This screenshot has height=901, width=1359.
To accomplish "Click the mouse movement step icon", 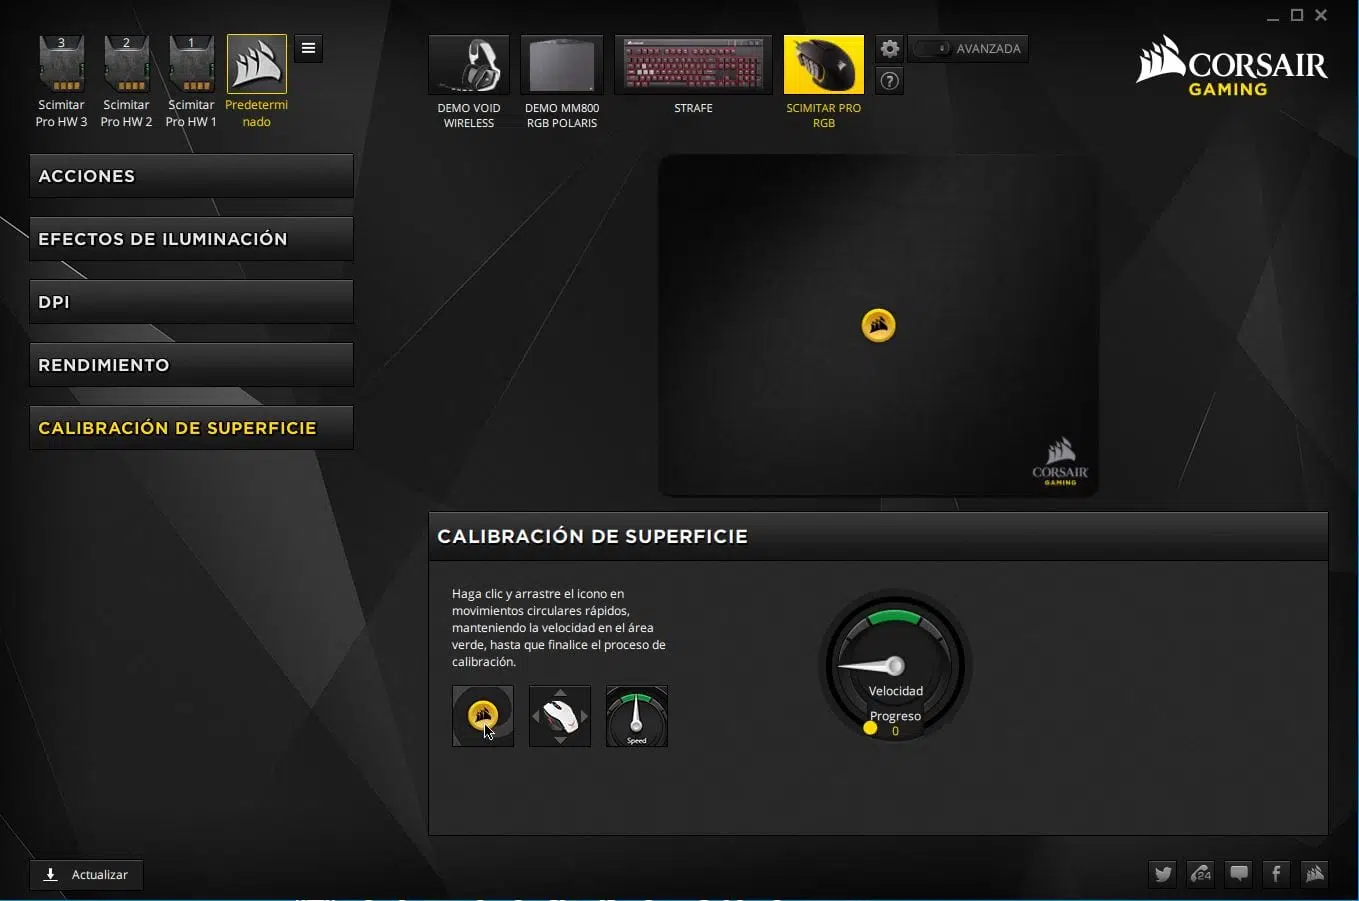I will click(x=560, y=716).
